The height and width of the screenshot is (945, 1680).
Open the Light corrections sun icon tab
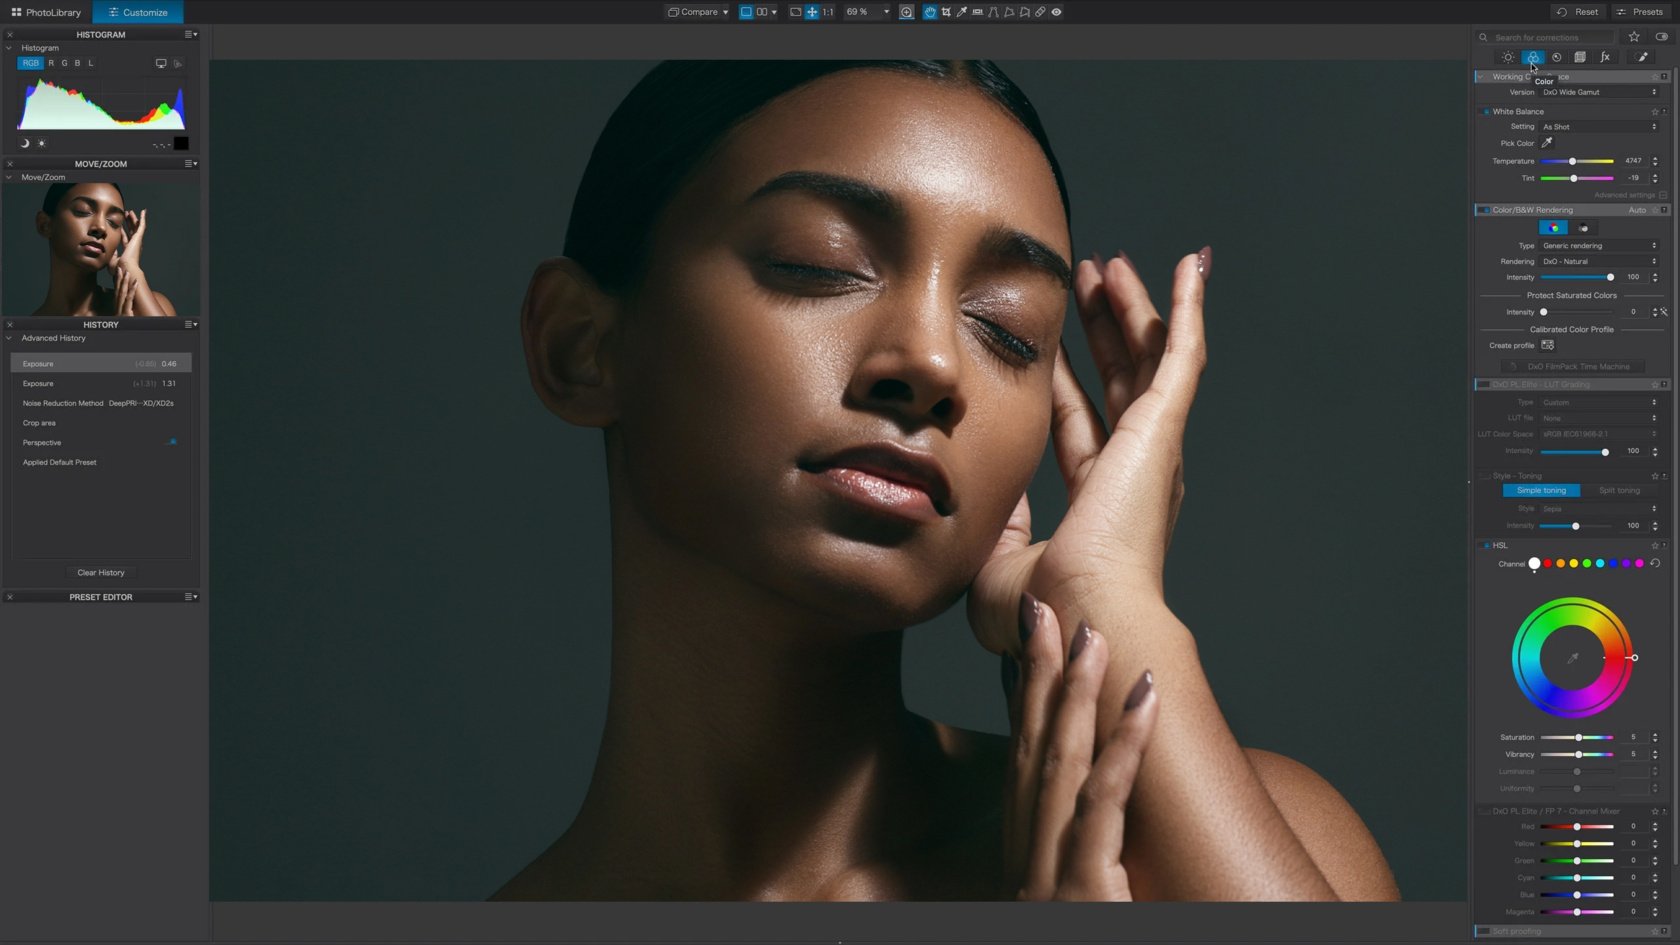tap(1508, 57)
